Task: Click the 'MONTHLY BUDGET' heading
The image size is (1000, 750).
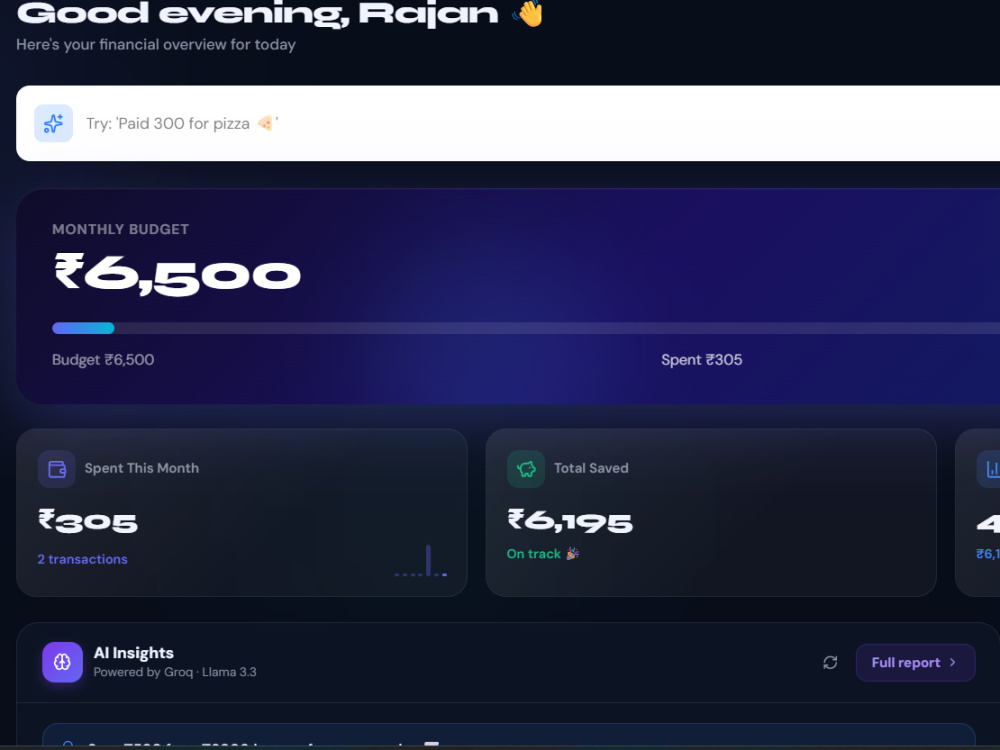Action: coord(121,229)
